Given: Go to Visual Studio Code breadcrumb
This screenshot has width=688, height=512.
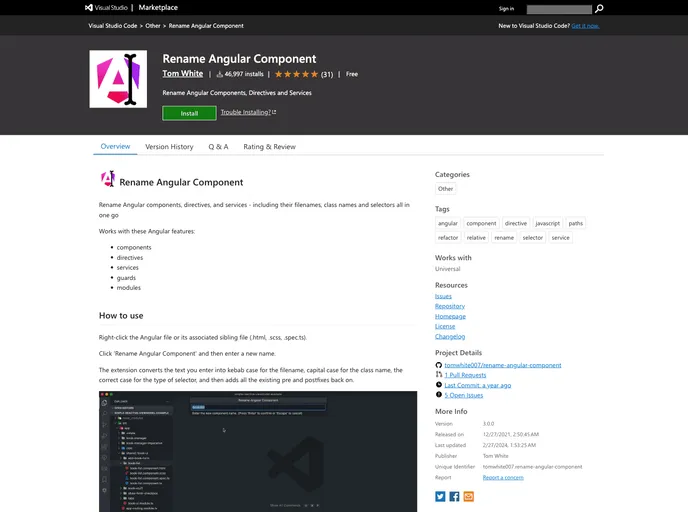Looking at the screenshot, I should click(x=113, y=26).
